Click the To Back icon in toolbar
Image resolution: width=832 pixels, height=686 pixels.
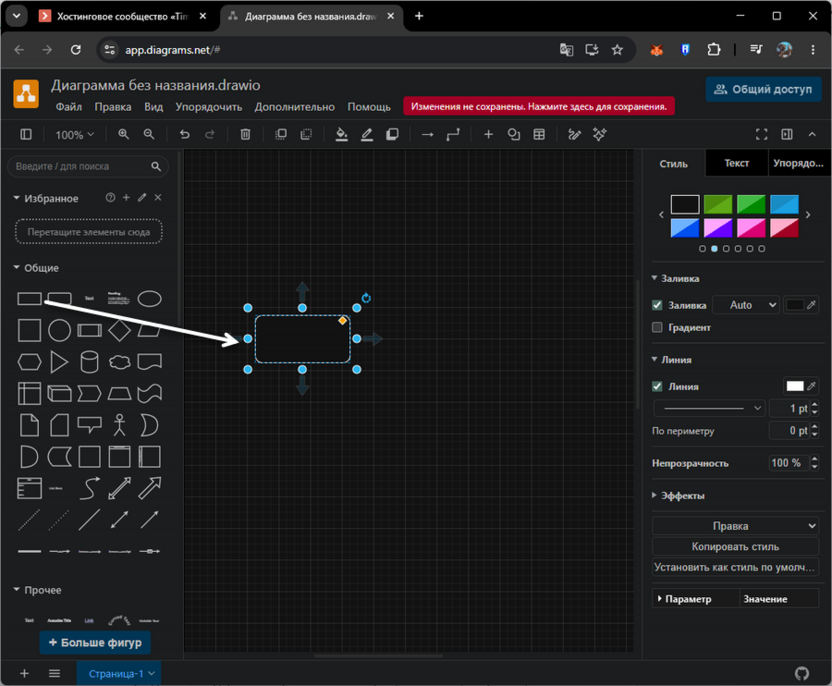click(x=306, y=135)
